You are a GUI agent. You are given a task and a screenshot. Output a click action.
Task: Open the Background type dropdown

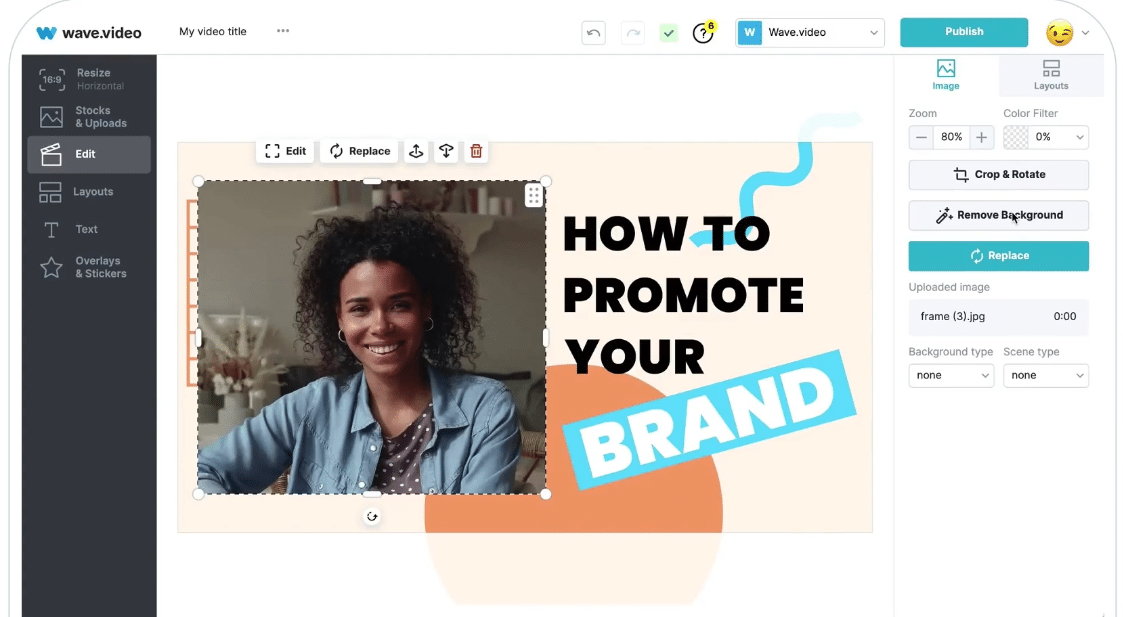tap(951, 376)
